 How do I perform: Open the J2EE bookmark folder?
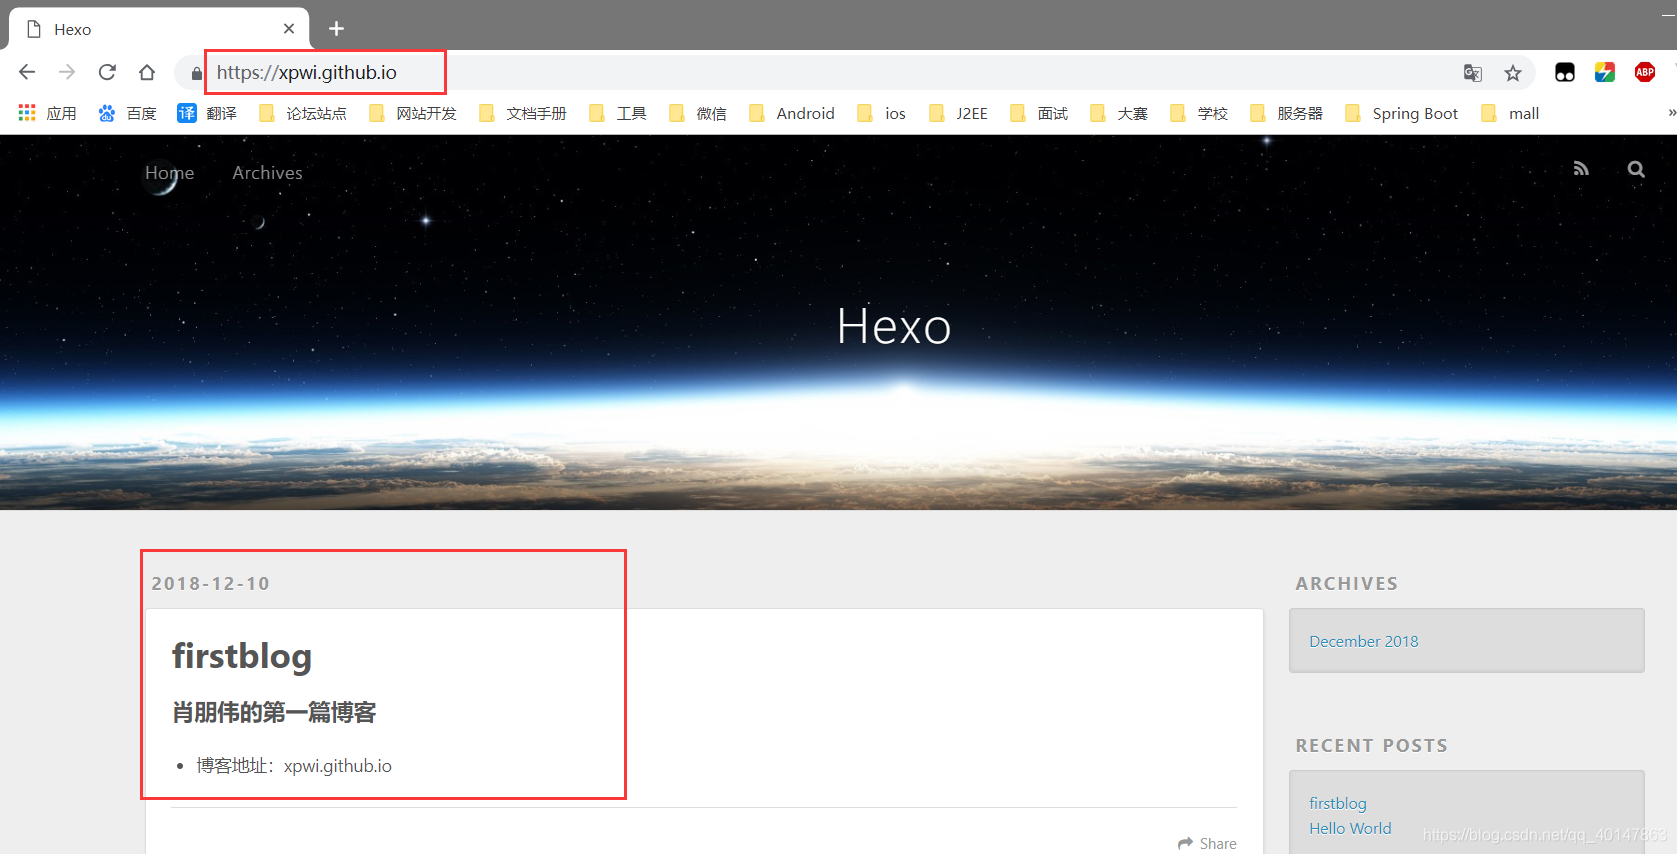click(x=958, y=113)
